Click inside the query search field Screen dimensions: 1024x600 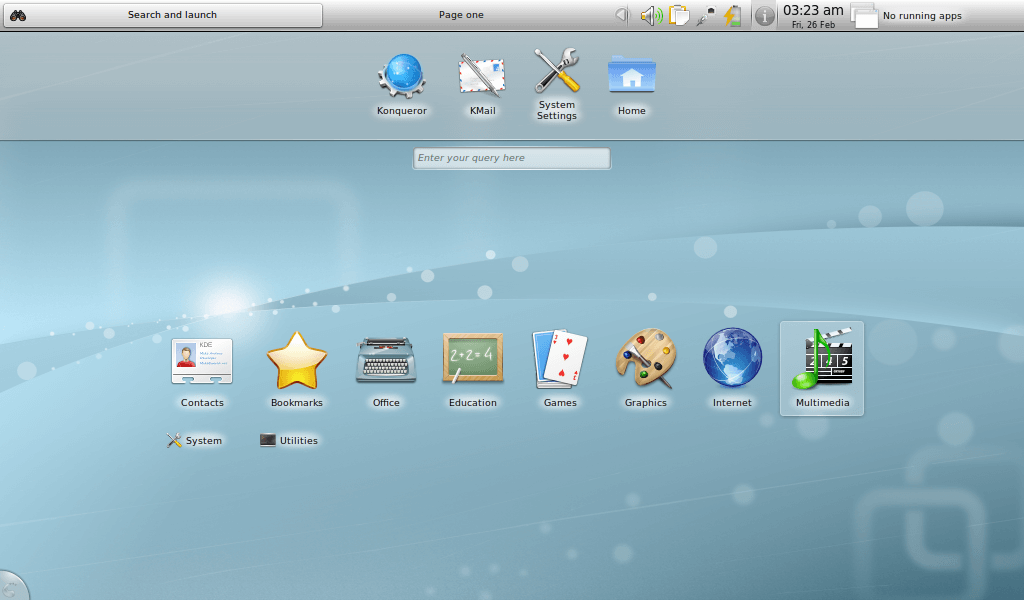pyautogui.click(x=511, y=158)
